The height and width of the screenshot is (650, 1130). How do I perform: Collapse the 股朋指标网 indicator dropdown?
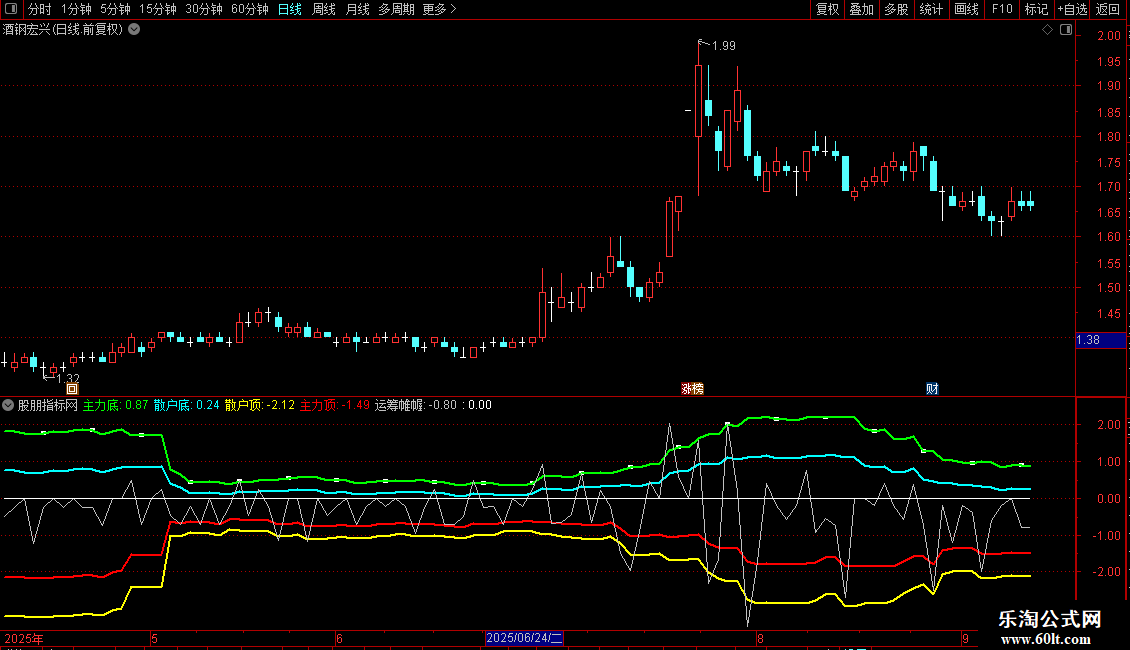[x=8, y=405]
